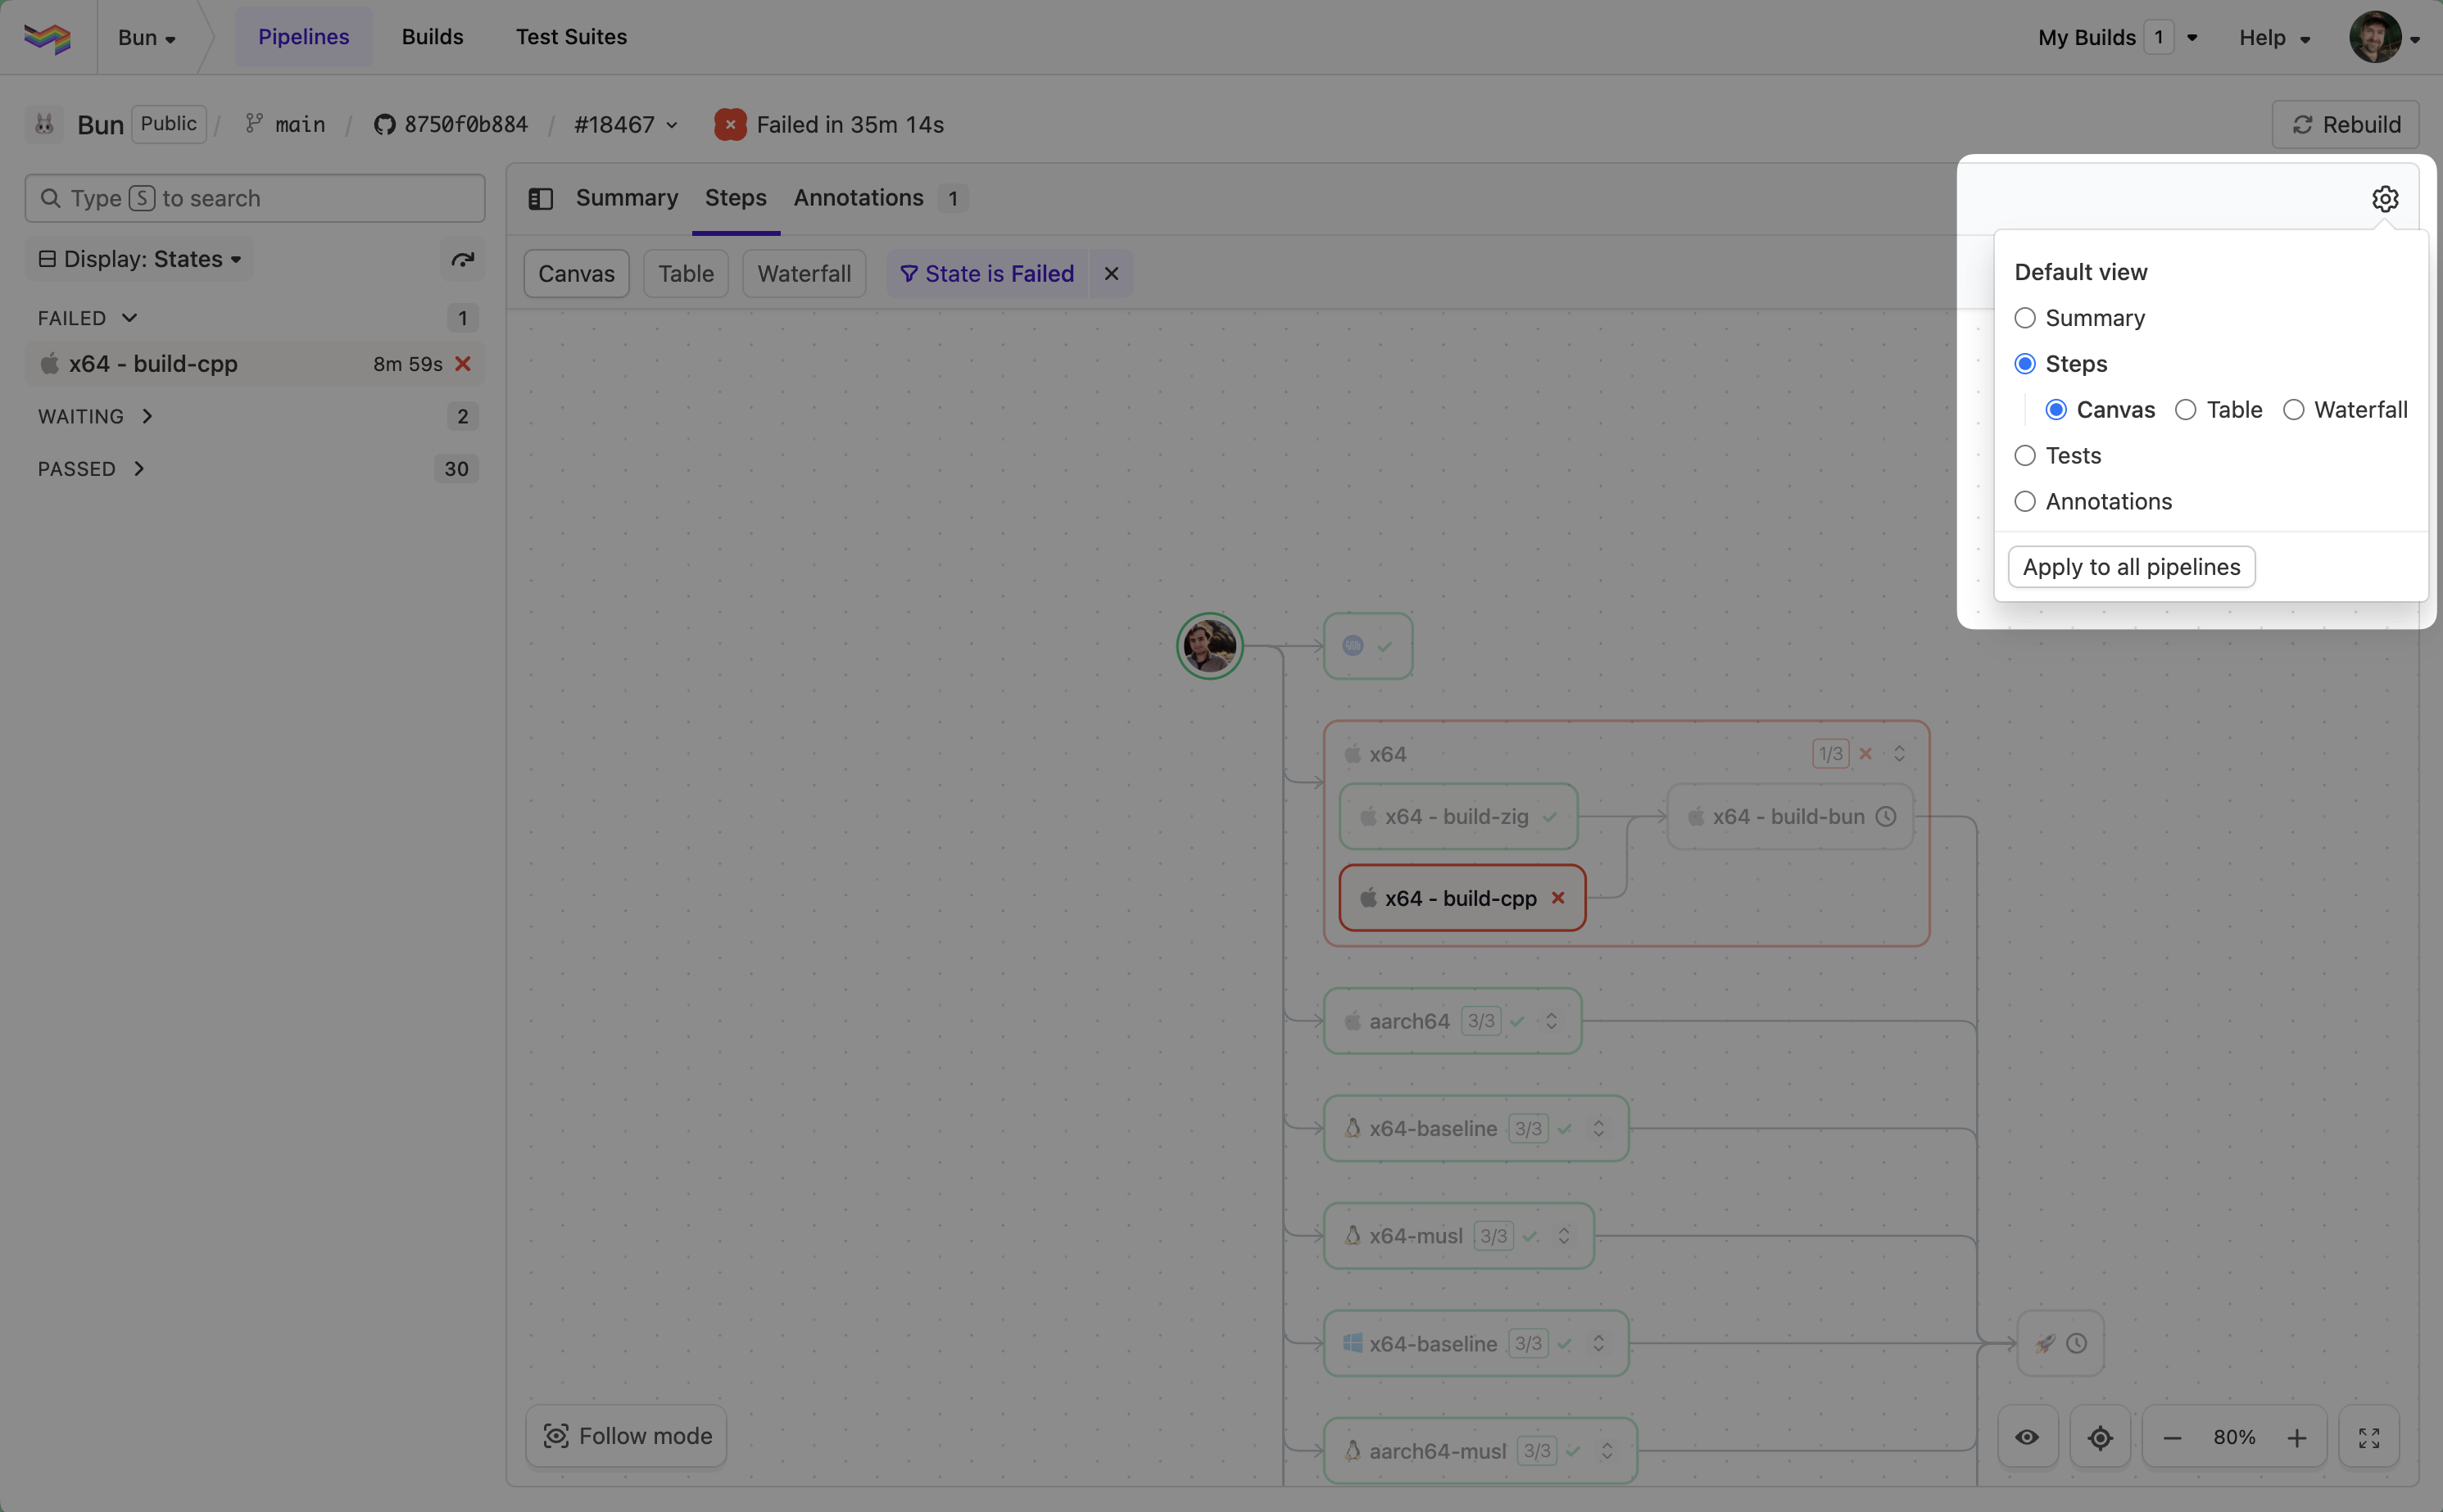Click the fullscreen expand icon
The width and height of the screenshot is (2443, 1512).
coord(2368,1437)
